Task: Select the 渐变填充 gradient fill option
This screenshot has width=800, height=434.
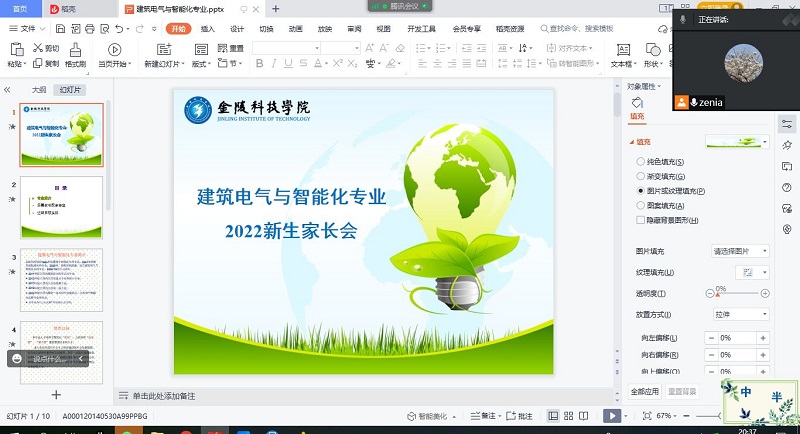Action: point(641,176)
